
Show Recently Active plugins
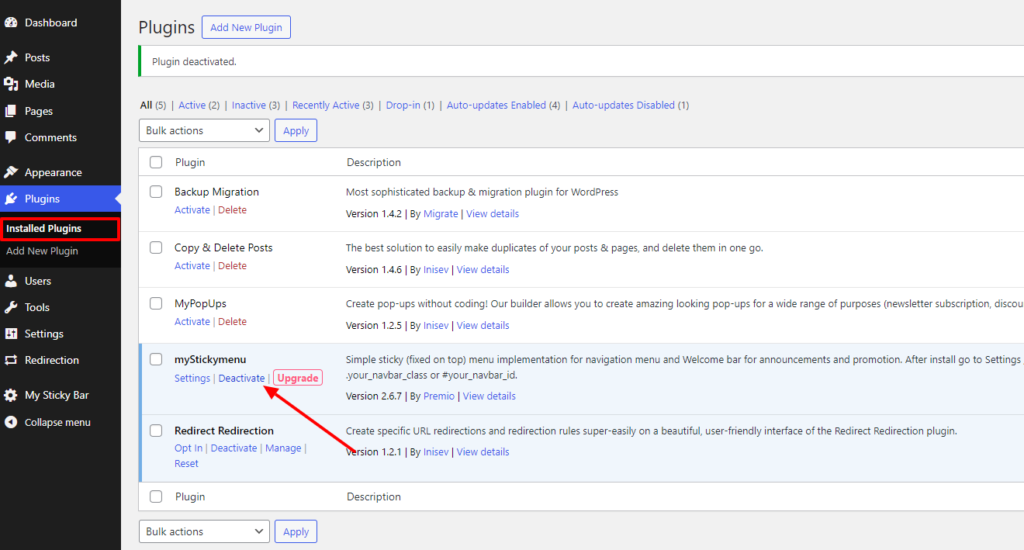326,105
